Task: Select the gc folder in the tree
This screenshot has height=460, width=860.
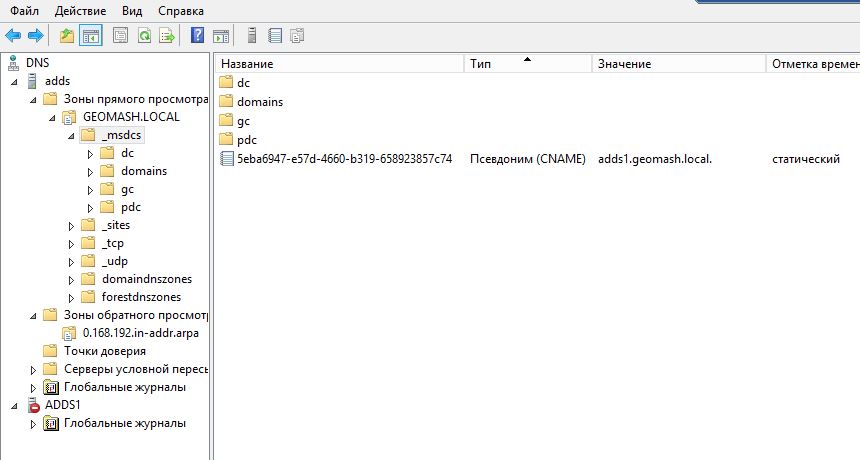Action: tap(127, 190)
